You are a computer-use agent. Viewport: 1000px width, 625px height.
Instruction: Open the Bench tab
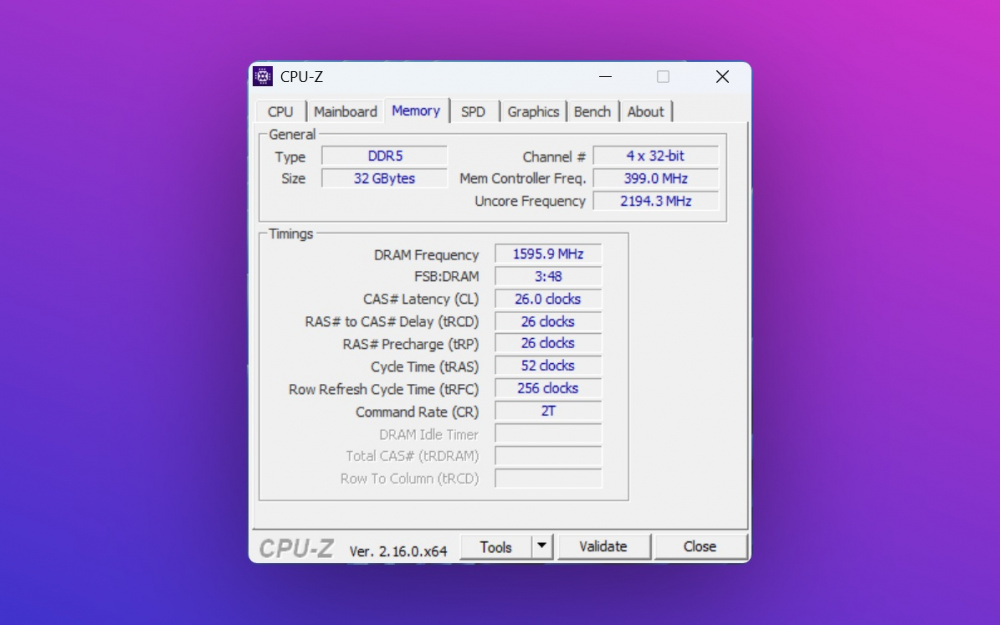(x=592, y=112)
